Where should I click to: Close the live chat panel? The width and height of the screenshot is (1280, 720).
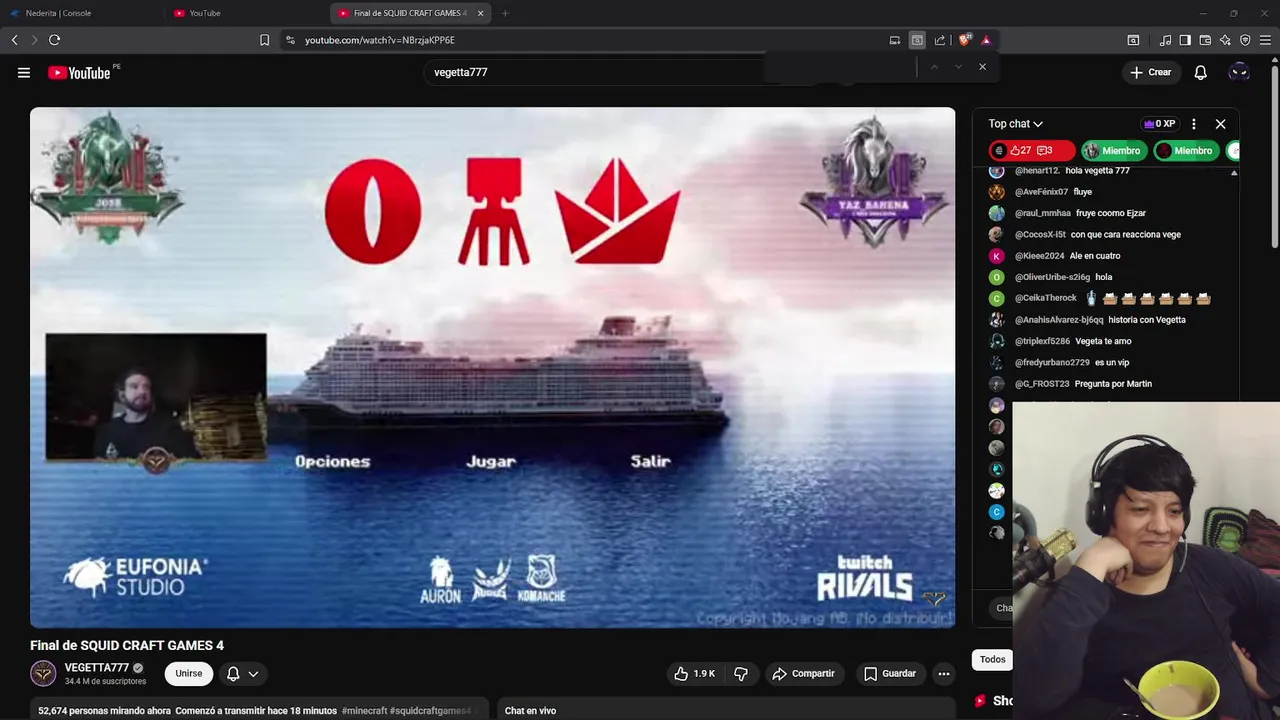click(x=1220, y=124)
